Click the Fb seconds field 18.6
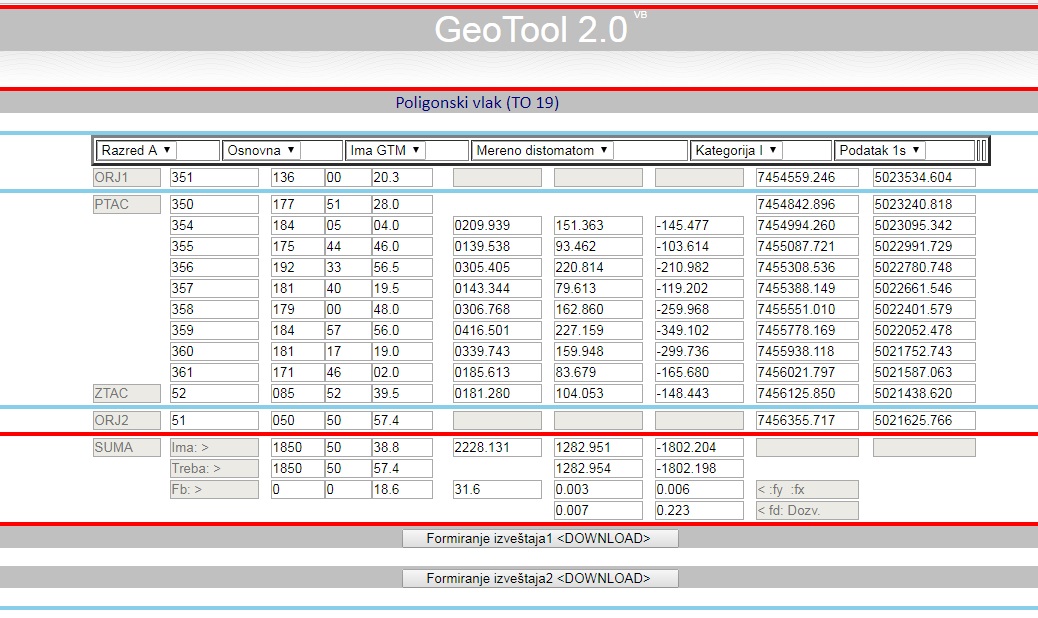The height and width of the screenshot is (618, 1038). coord(401,490)
